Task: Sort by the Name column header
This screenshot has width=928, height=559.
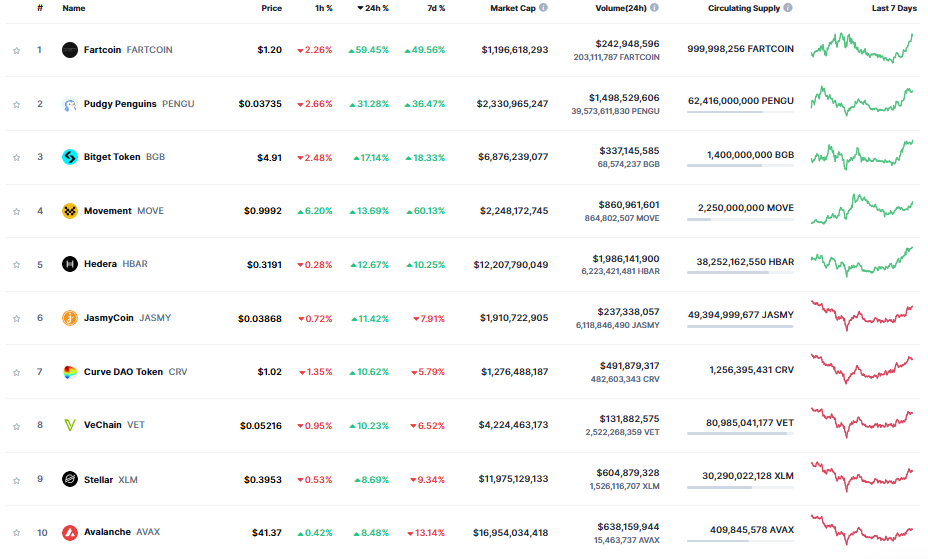Action: click(x=73, y=8)
